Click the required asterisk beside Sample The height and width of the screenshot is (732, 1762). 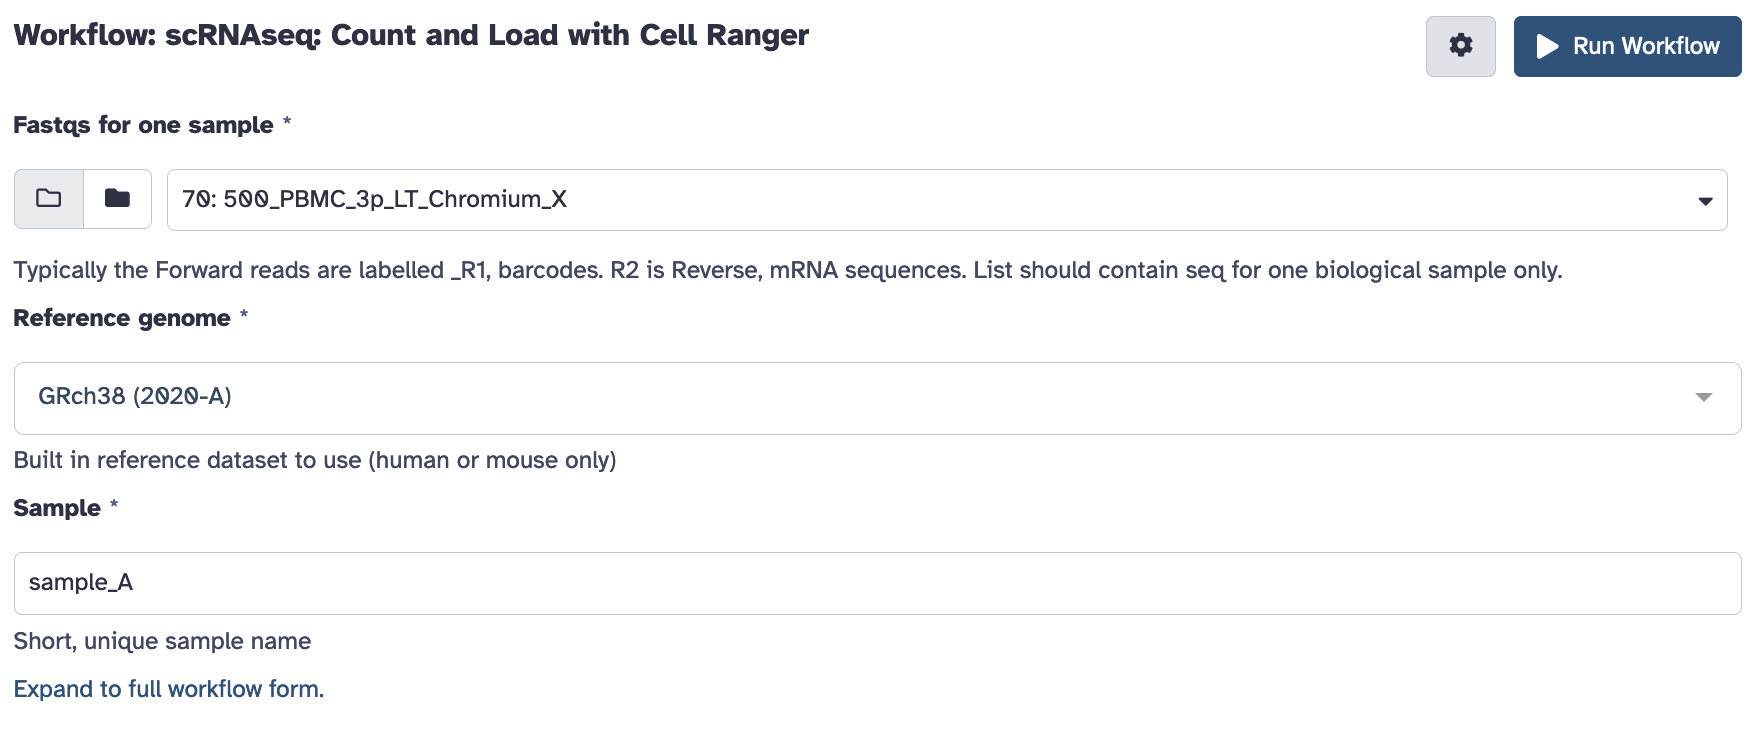[113, 507]
